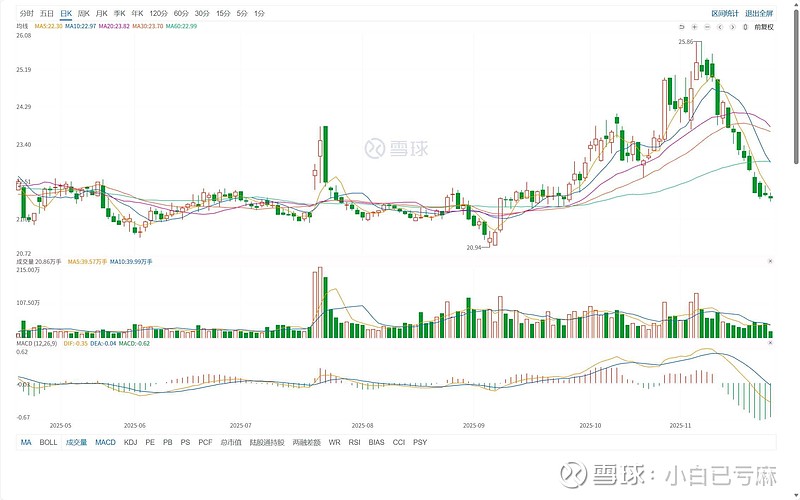Screen dimensions: 800x500
Task: Click the DIF:-0.35 legend value
Action: point(76,343)
